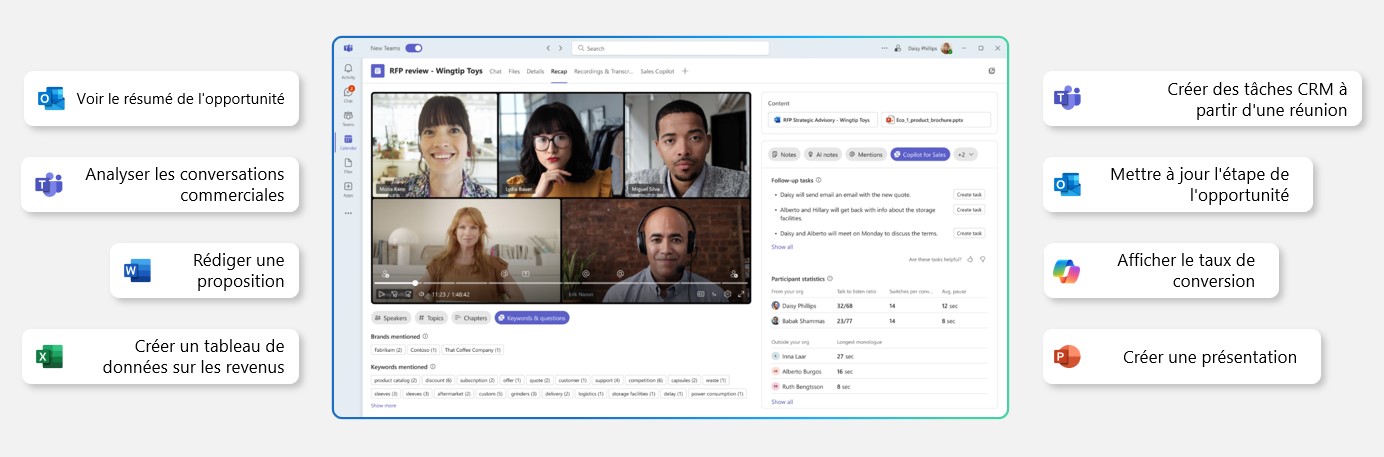Open Activity in the Teams sidebar
The height and width of the screenshot is (457, 1384).
[x=348, y=71]
